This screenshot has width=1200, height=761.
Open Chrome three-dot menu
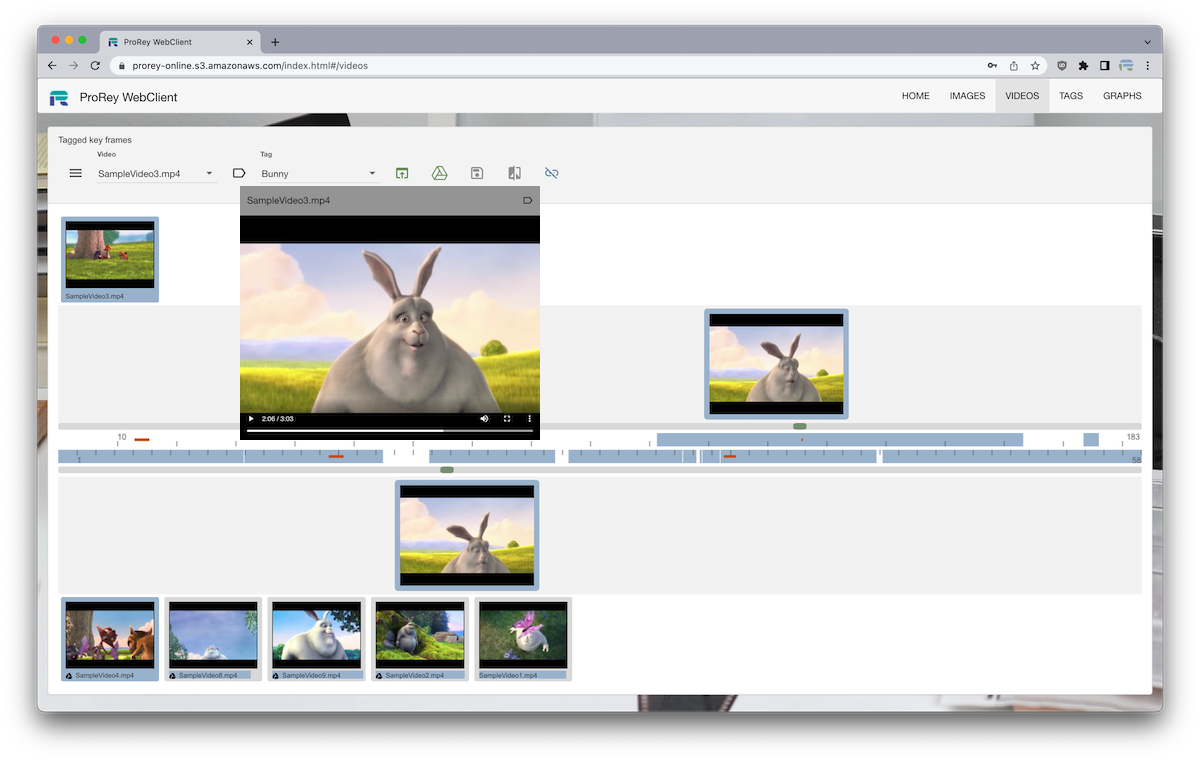[1147, 65]
